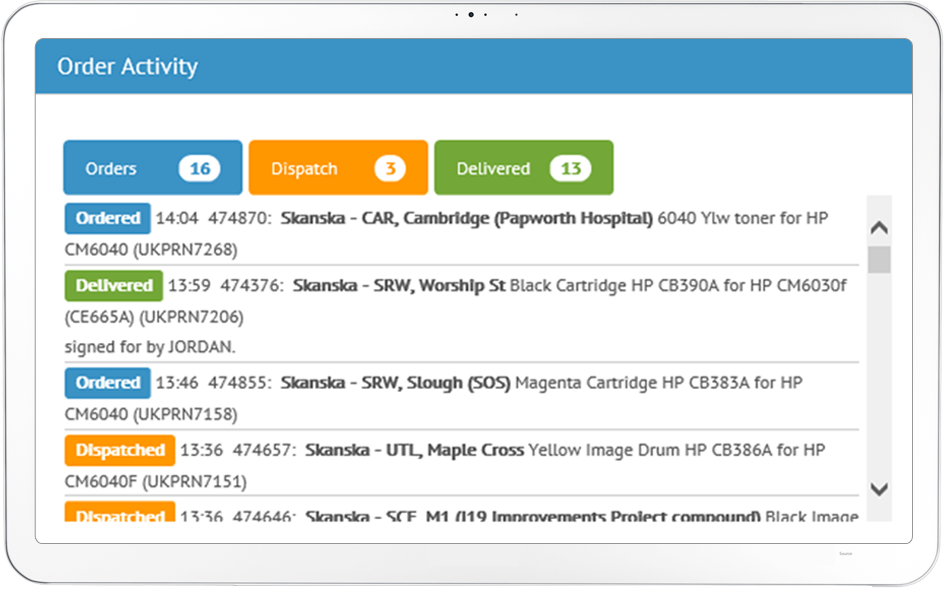This screenshot has width=944, height=590.
Task: Click the '(CE665A) (UKPRN7206)' text
Action: coord(154,317)
